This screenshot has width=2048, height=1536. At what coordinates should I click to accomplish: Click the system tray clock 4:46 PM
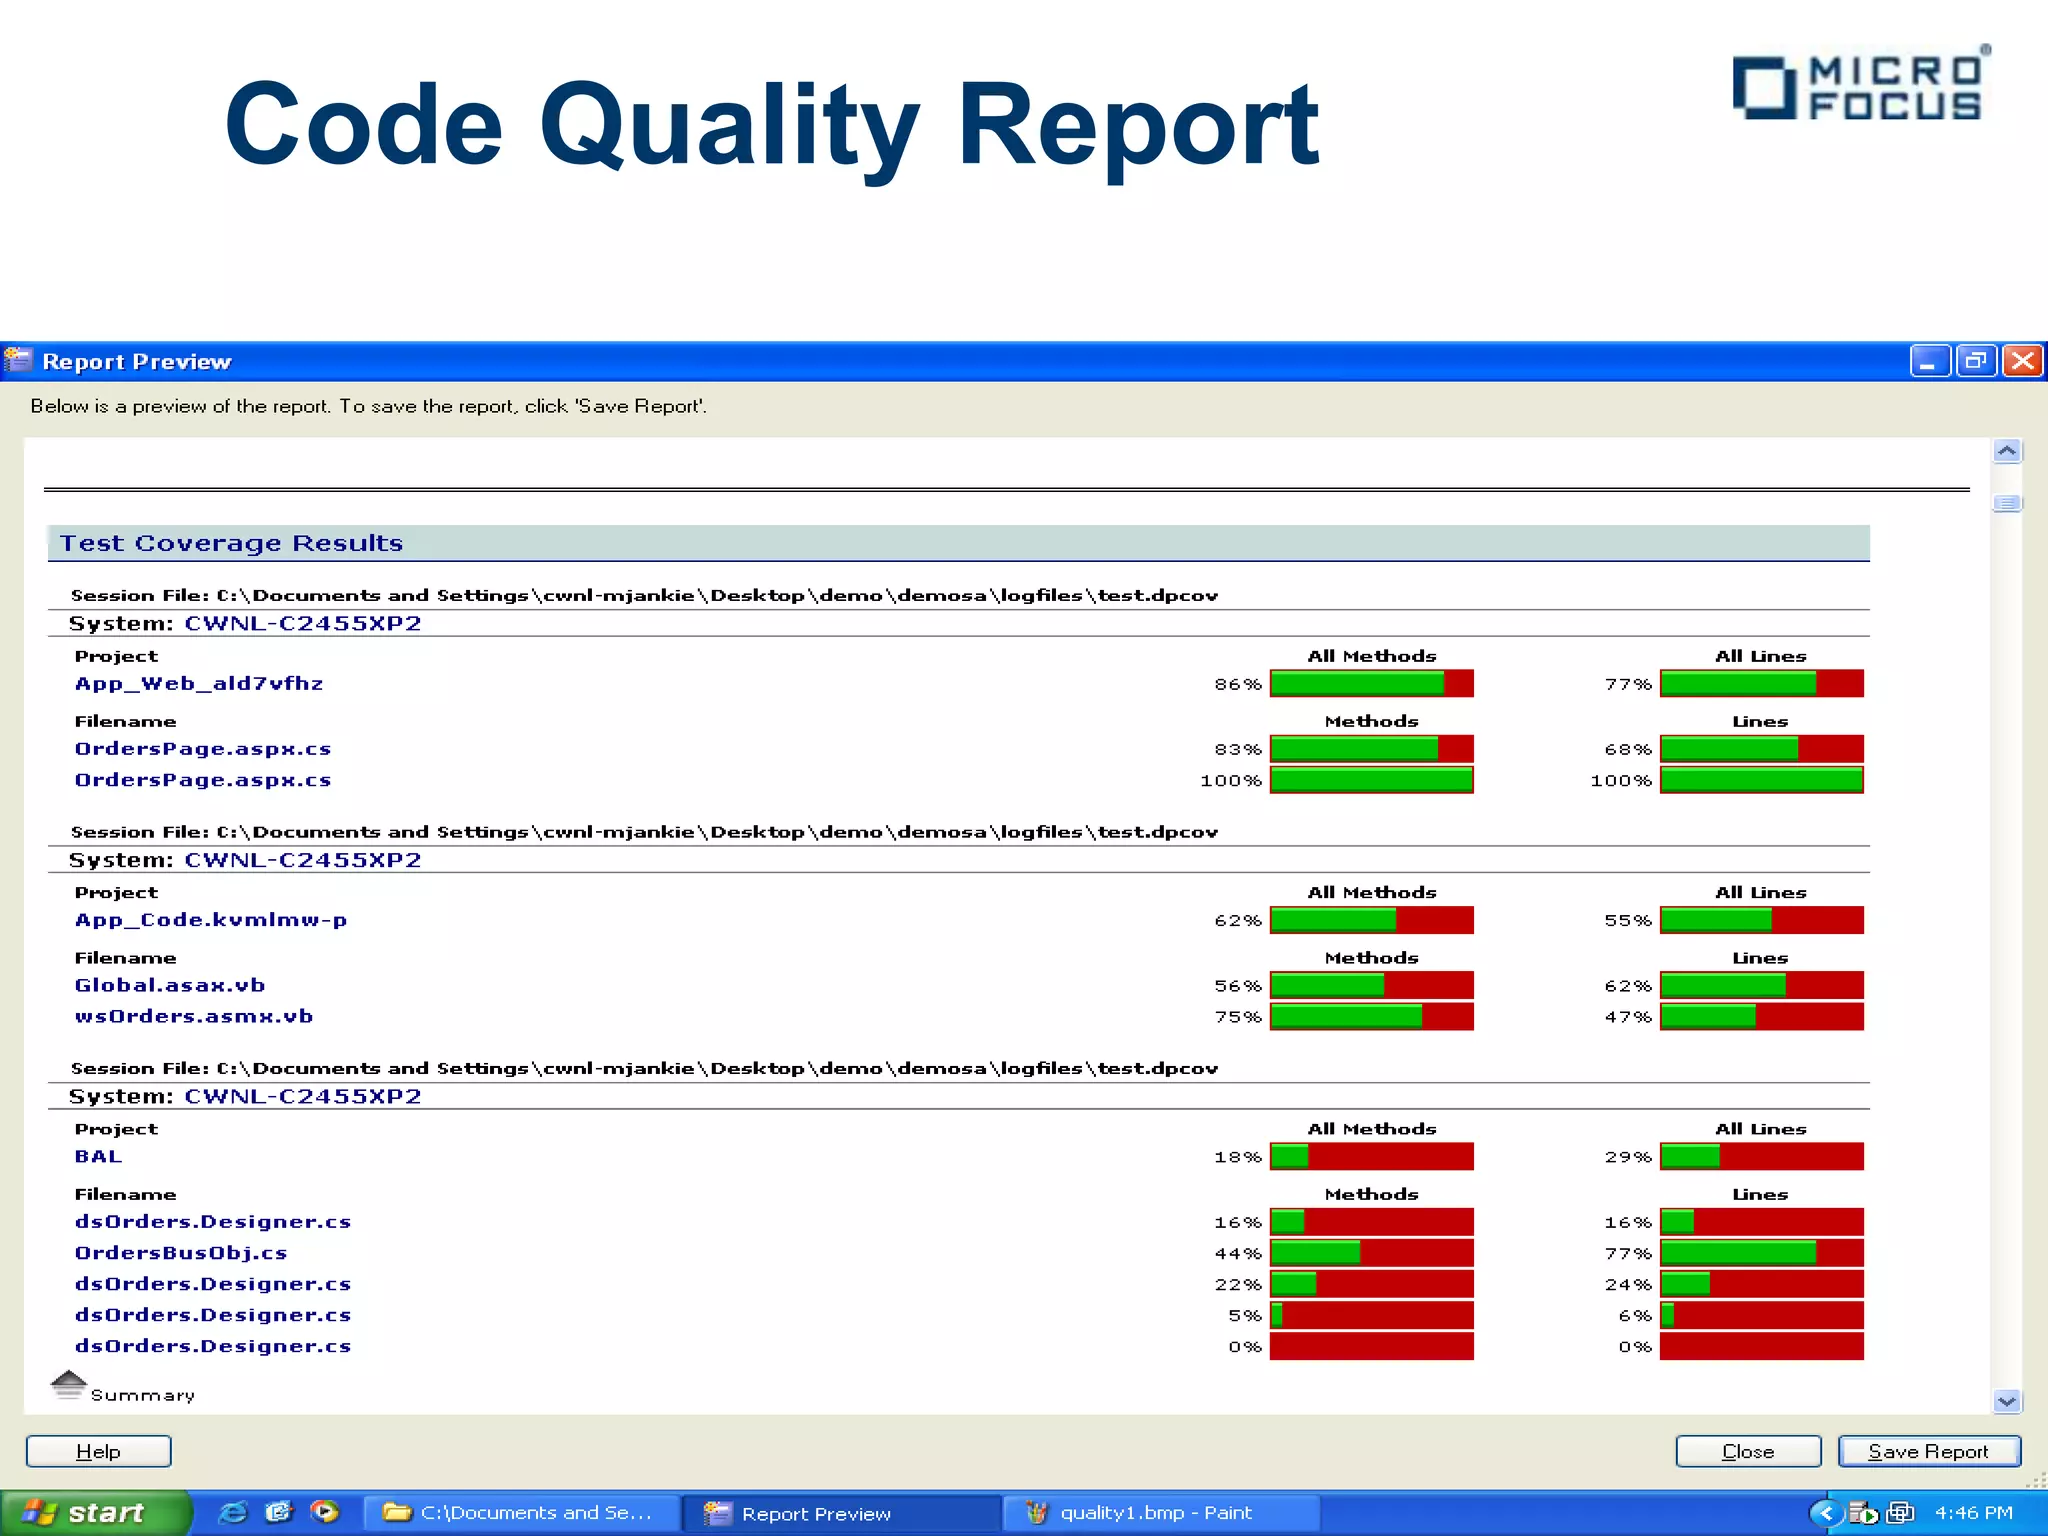[1973, 1513]
